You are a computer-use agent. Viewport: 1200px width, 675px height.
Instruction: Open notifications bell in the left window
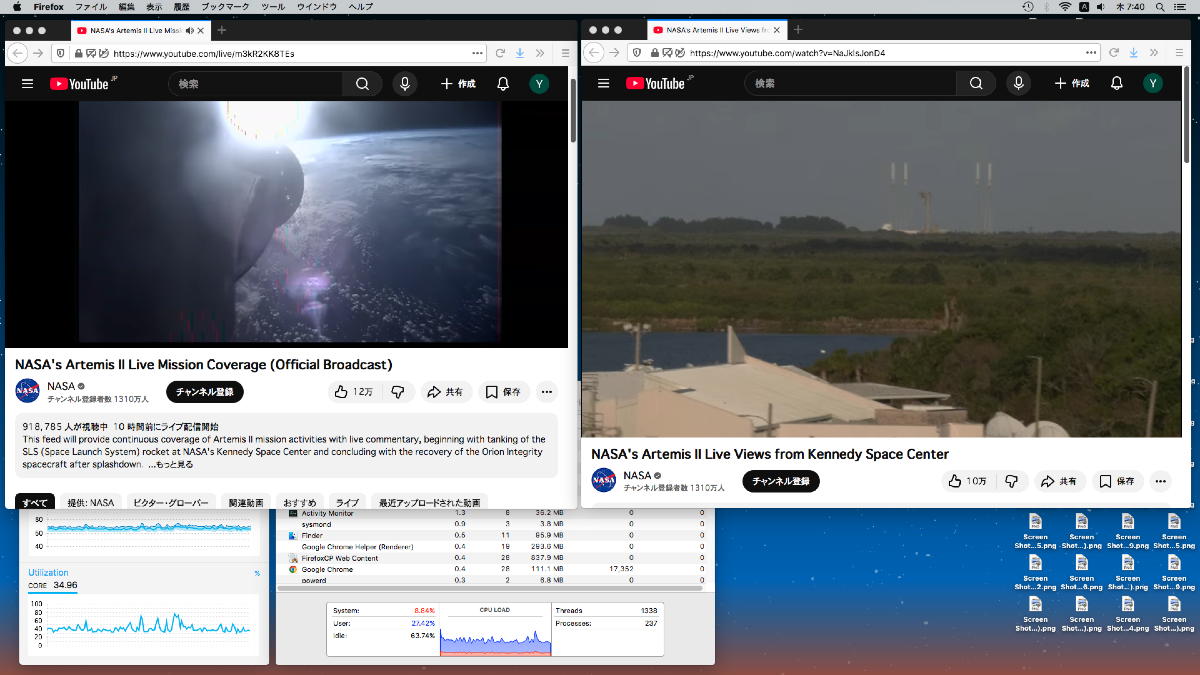[x=503, y=84]
